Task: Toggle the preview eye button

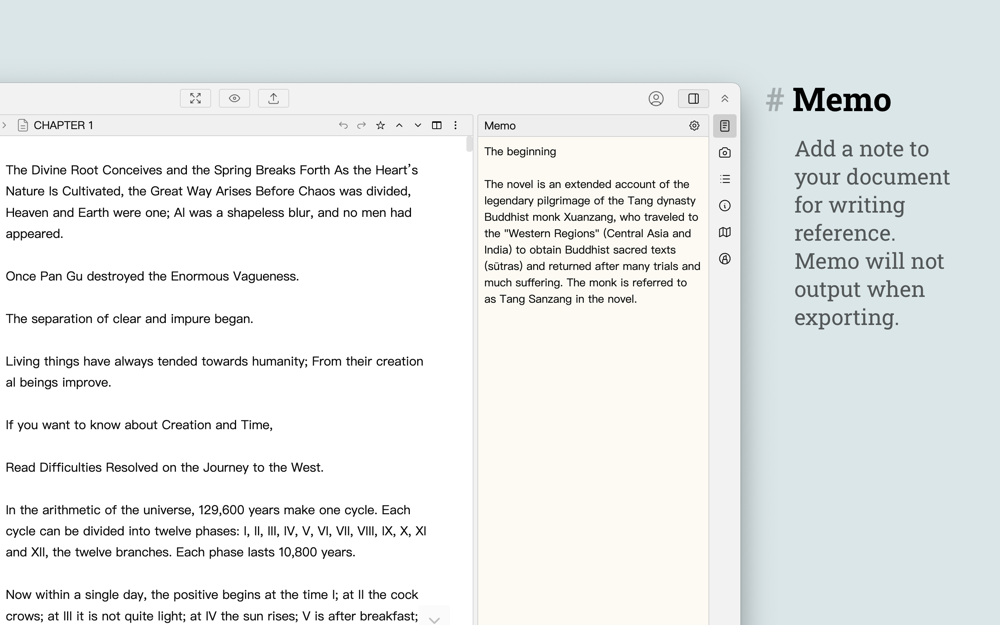Action: click(x=234, y=98)
